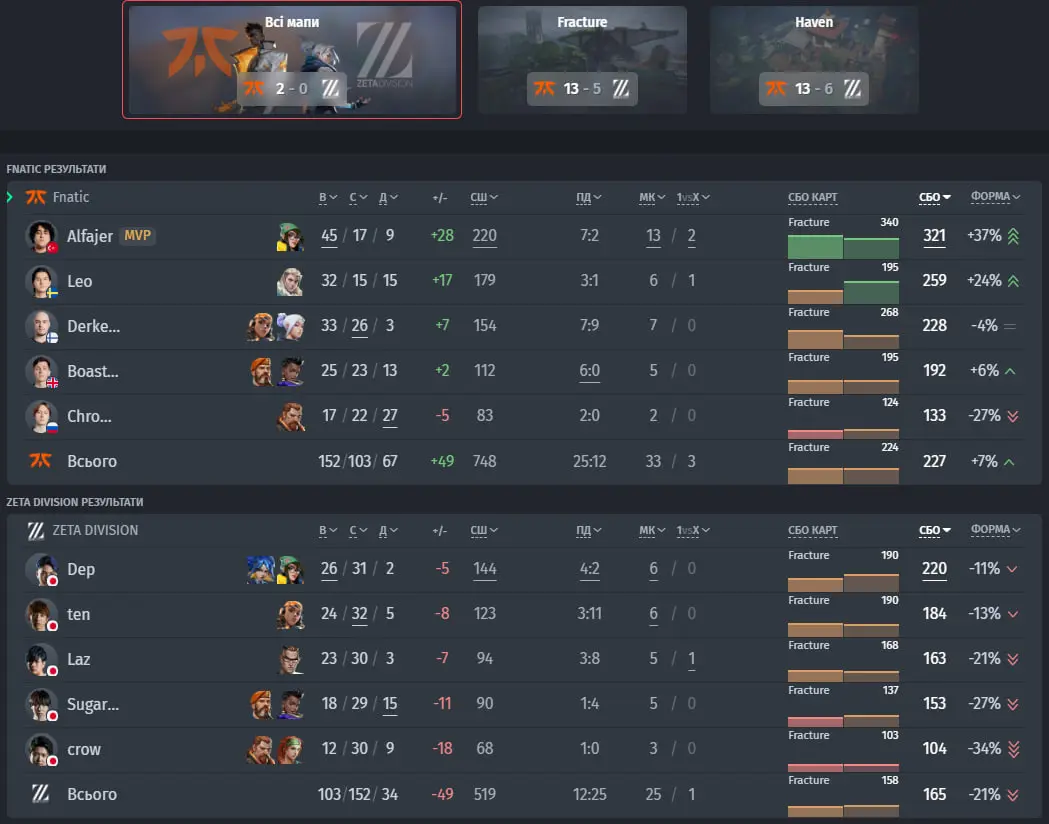Image resolution: width=1049 pixels, height=824 pixels.
Task: Select the Всі мапи tab
Action: [292, 60]
